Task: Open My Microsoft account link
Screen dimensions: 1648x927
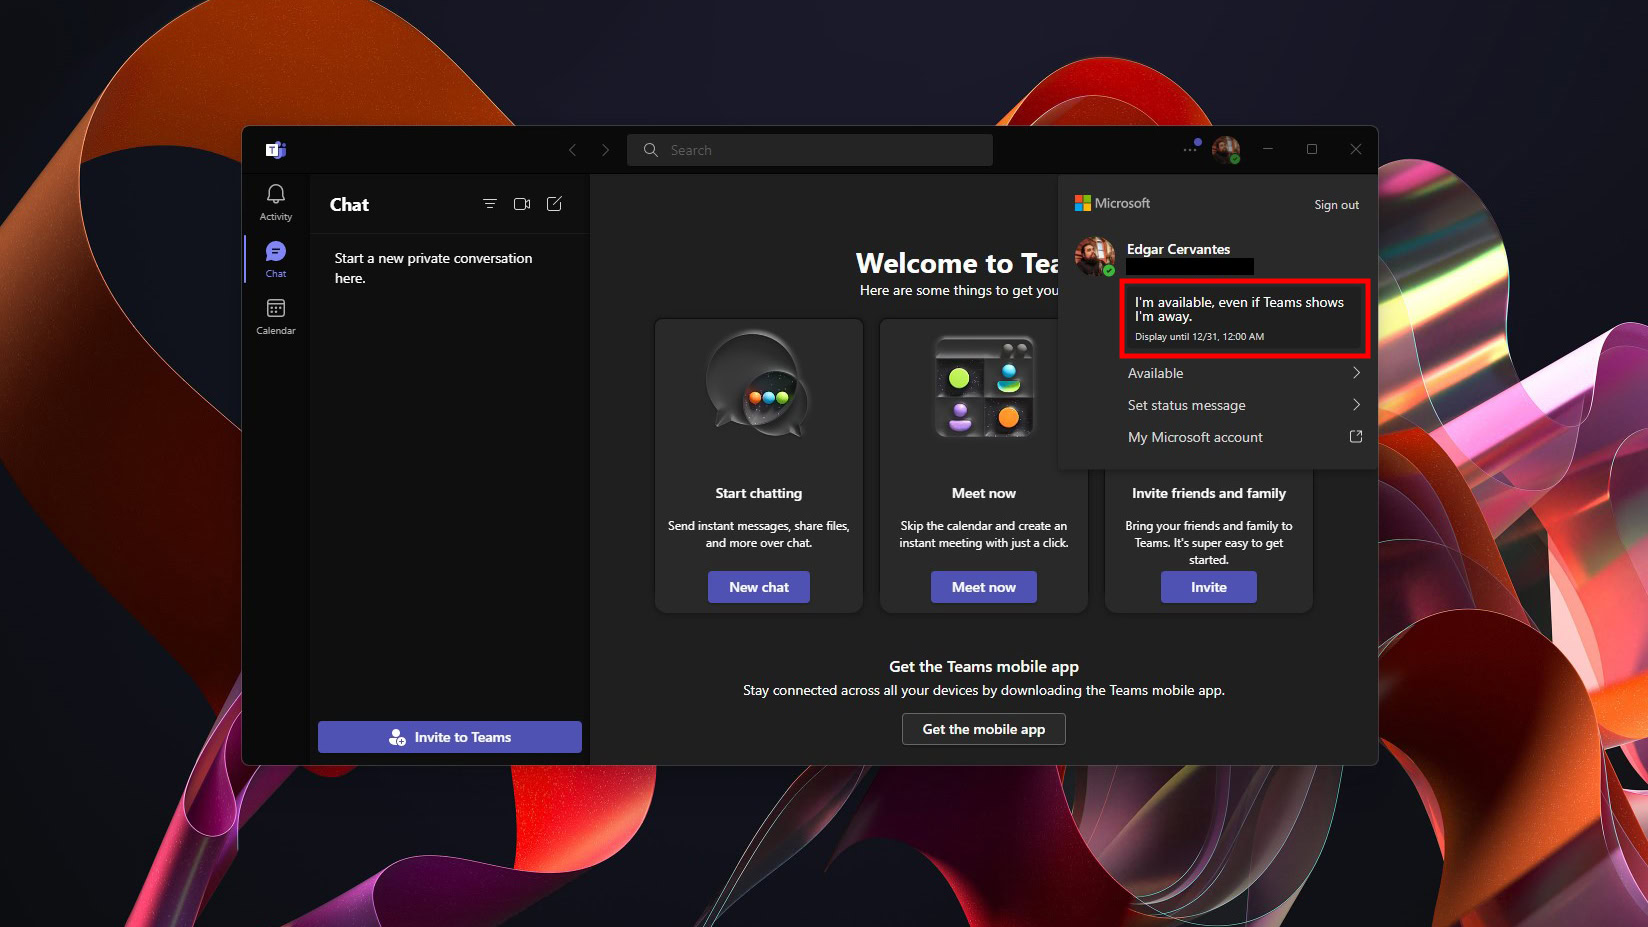Action: click(1243, 437)
